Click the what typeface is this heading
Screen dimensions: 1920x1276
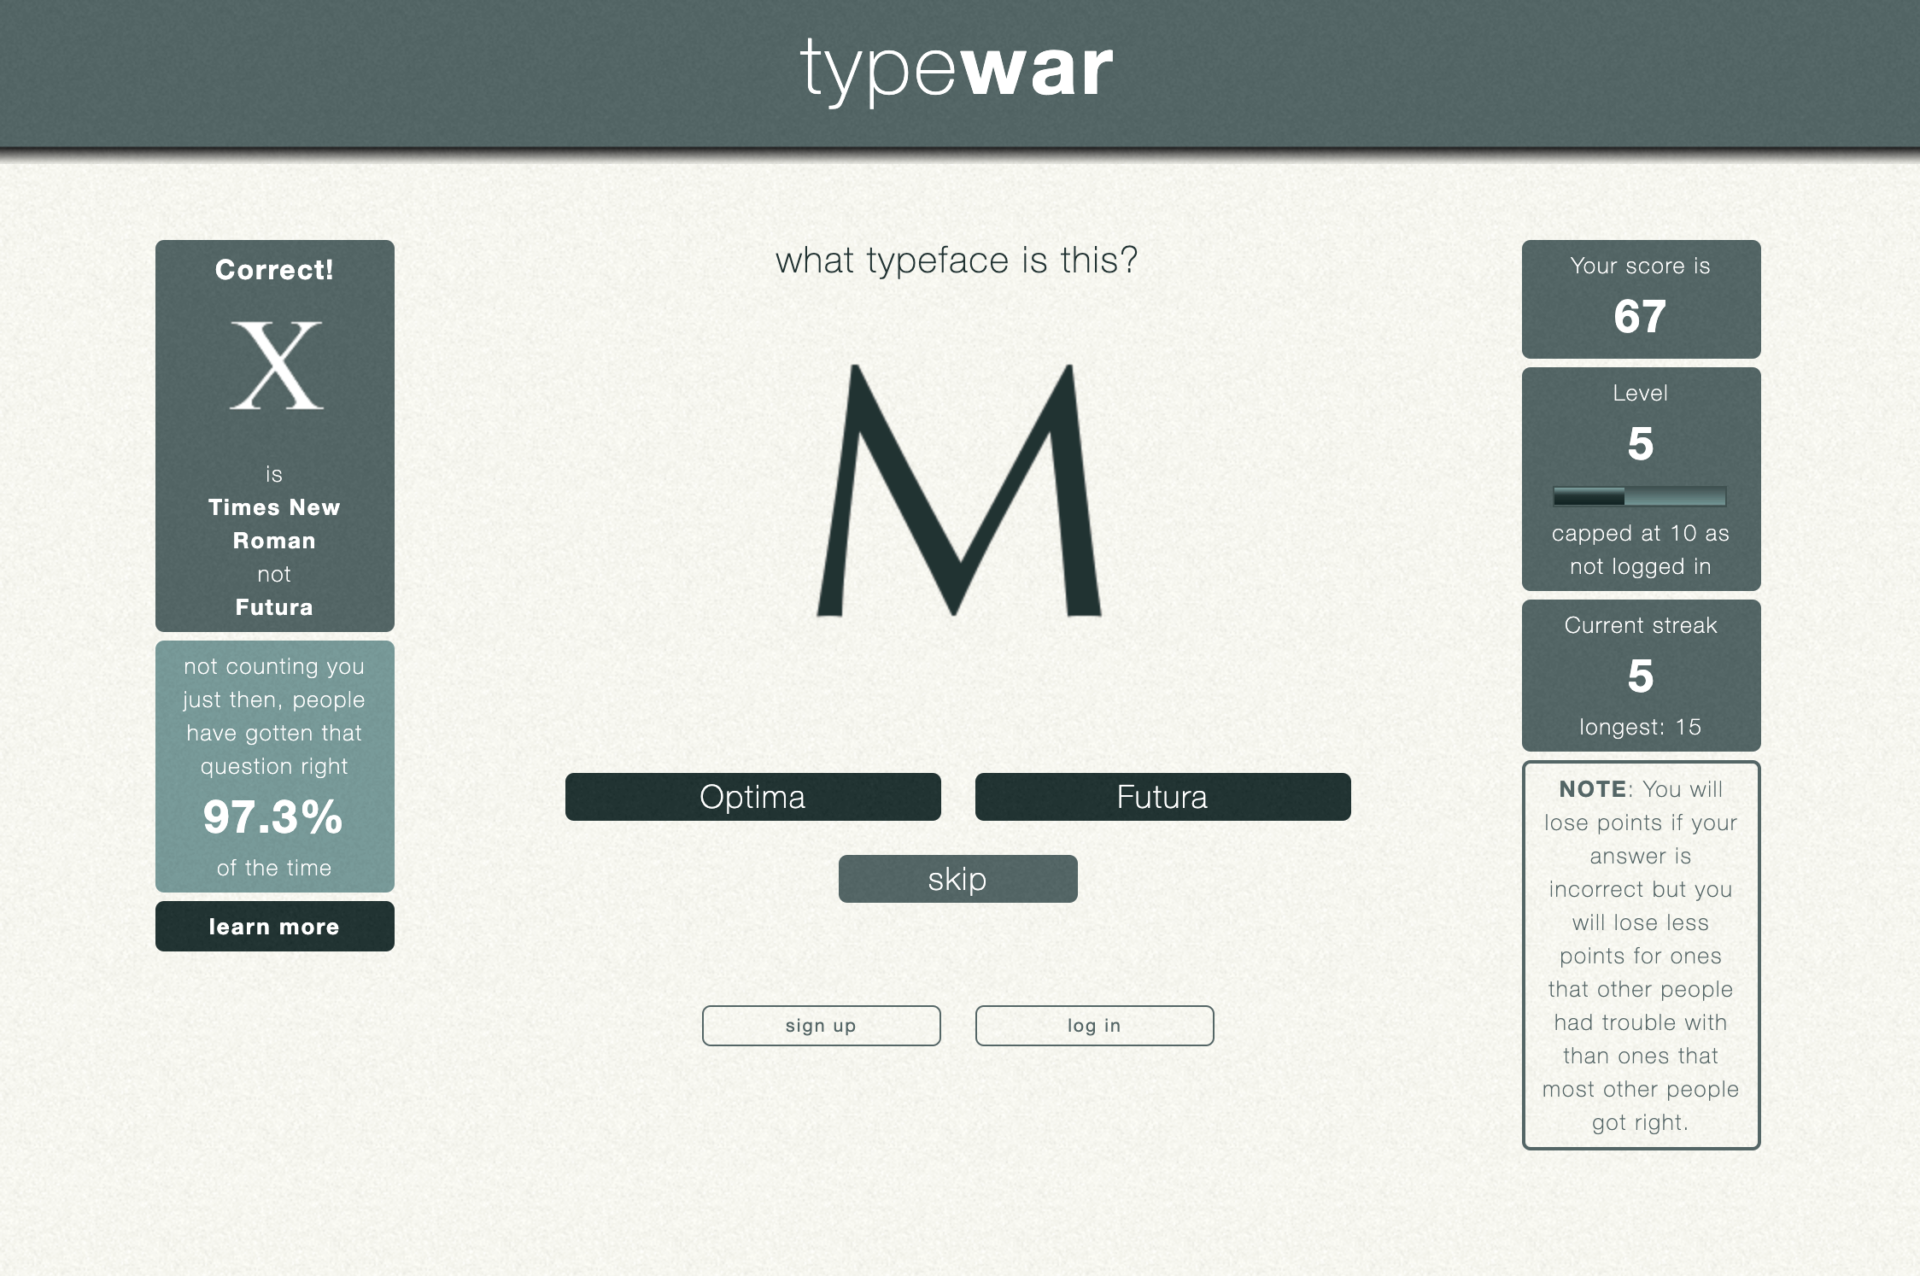[957, 260]
